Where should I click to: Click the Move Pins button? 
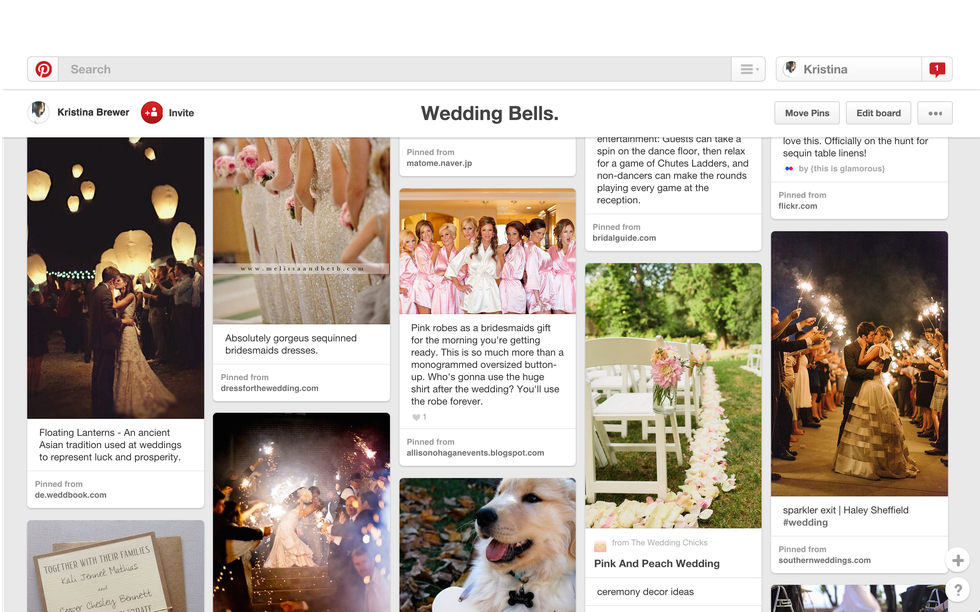click(807, 113)
